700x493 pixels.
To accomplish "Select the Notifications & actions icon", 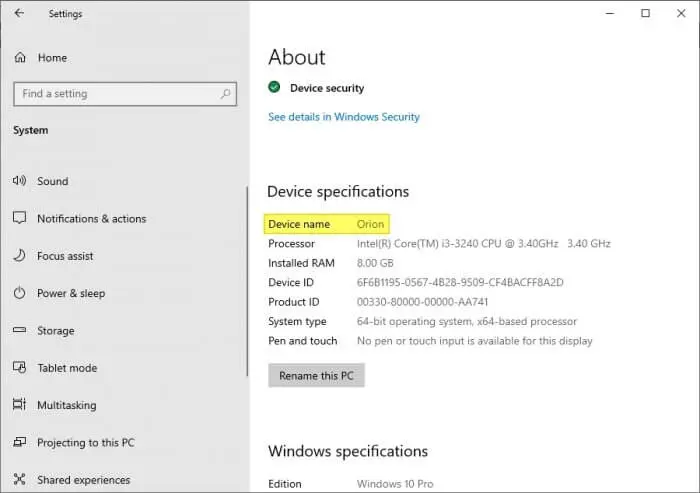I will (x=20, y=218).
